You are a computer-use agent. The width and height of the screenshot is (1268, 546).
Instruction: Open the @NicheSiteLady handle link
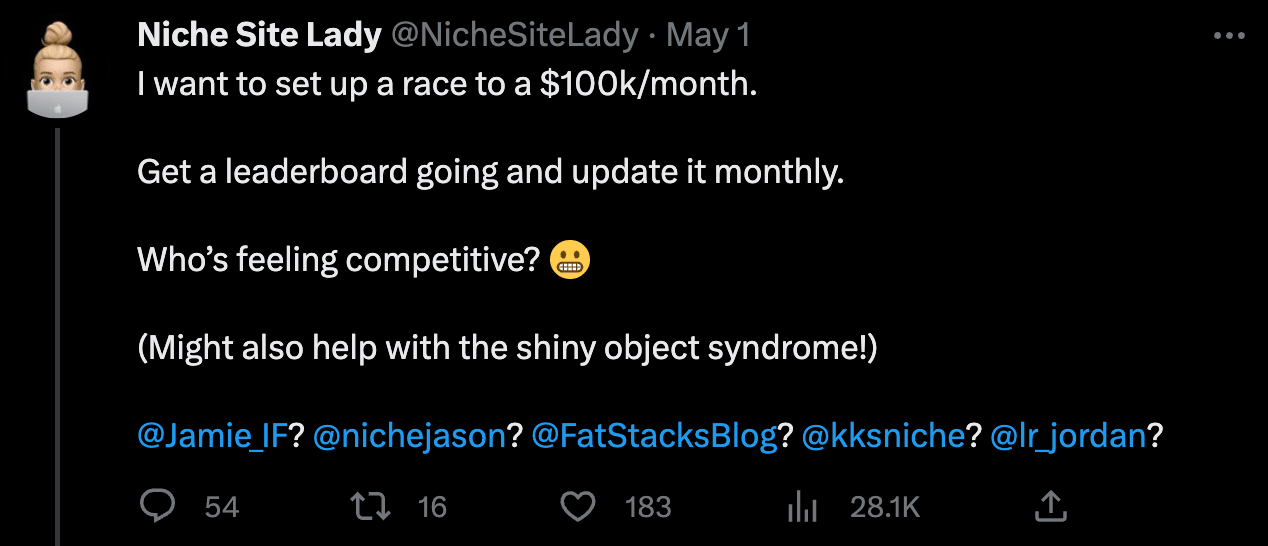pos(514,36)
